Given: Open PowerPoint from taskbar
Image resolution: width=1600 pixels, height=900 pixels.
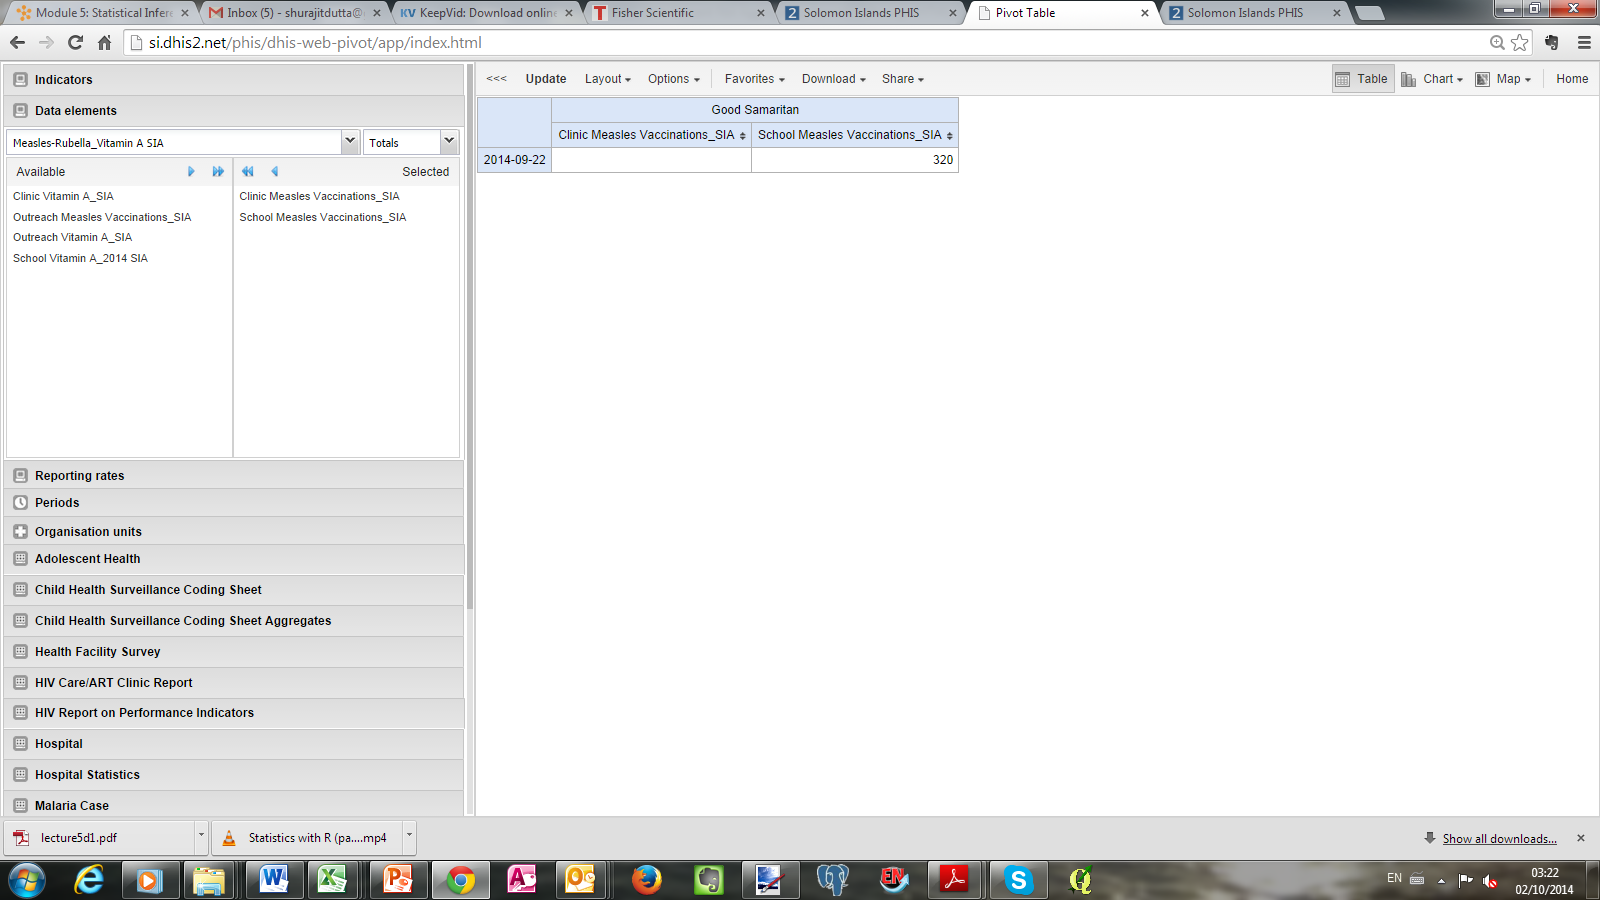Looking at the screenshot, I should [x=398, y=880].
